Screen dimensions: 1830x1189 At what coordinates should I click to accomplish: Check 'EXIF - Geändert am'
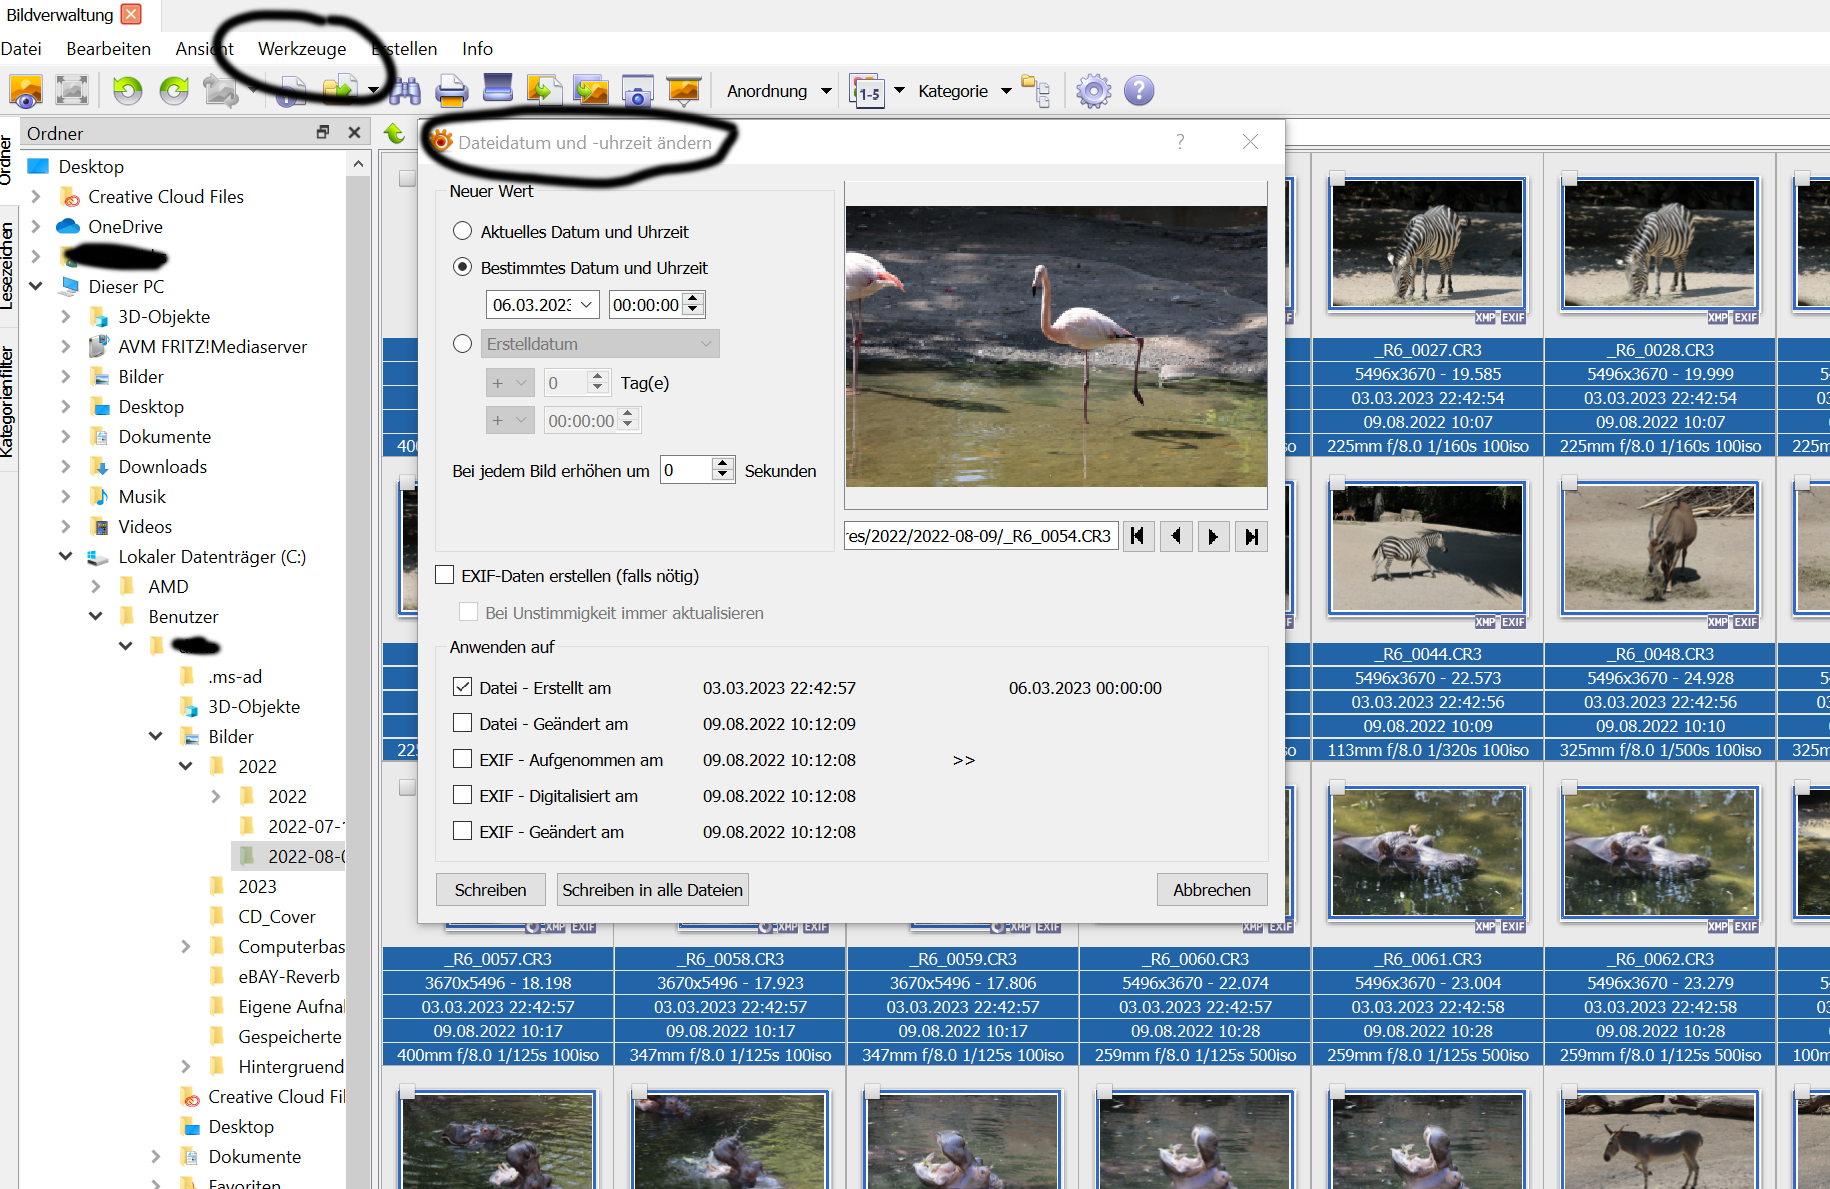(462, 831)
